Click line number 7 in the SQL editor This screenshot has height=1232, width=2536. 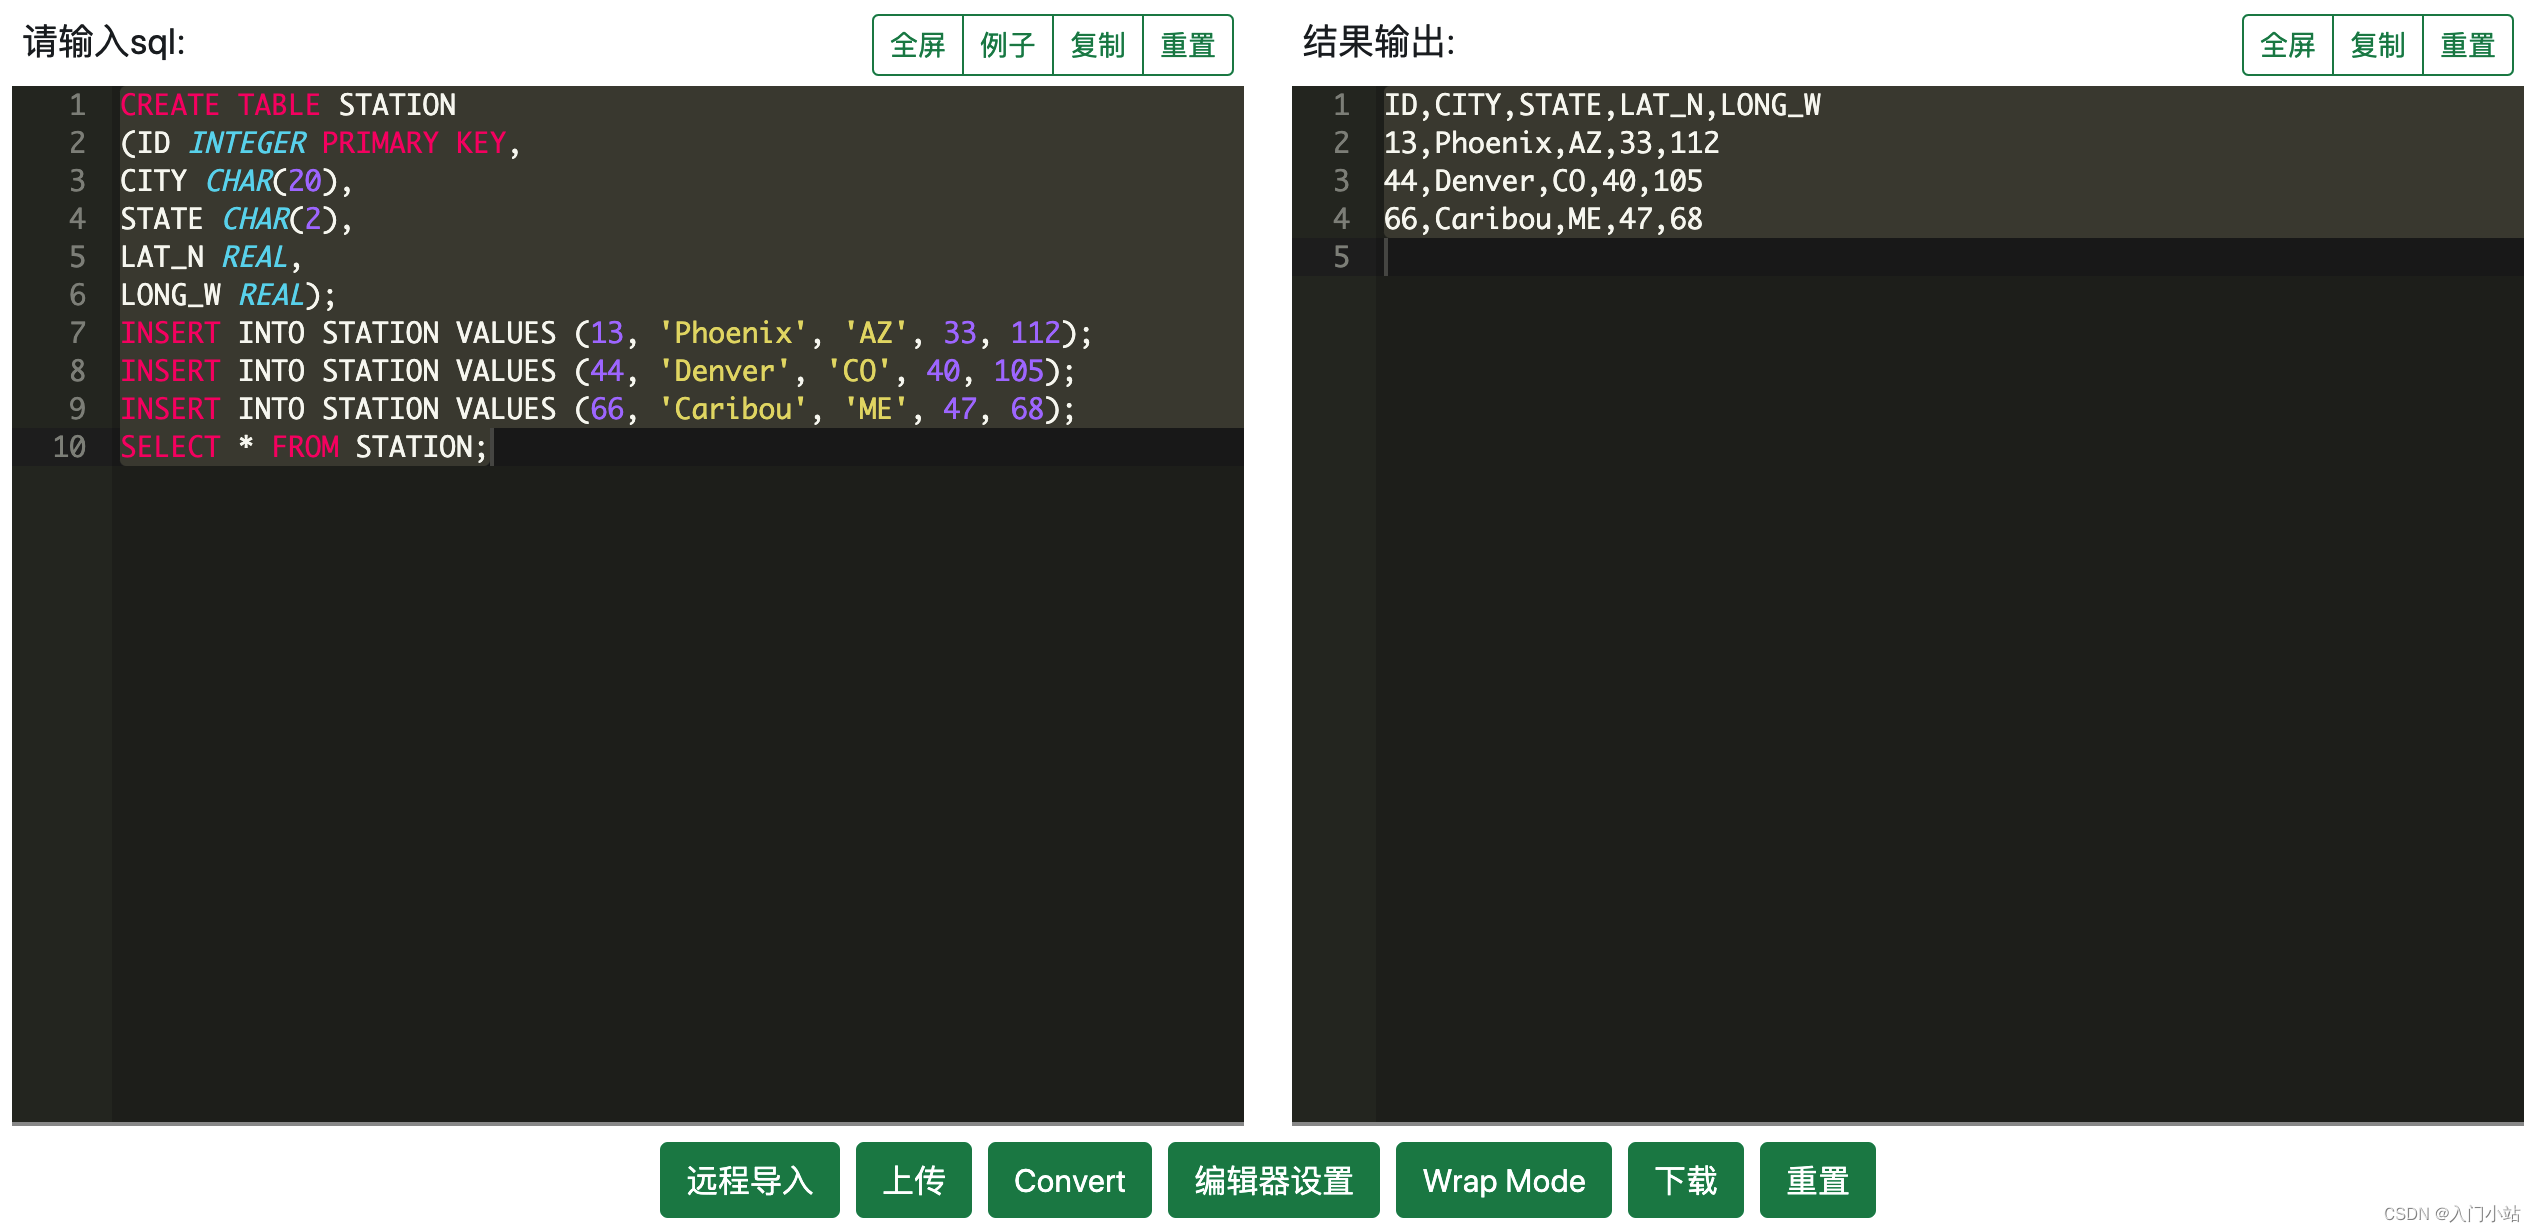pyautogui.click(x=77, y=333)
